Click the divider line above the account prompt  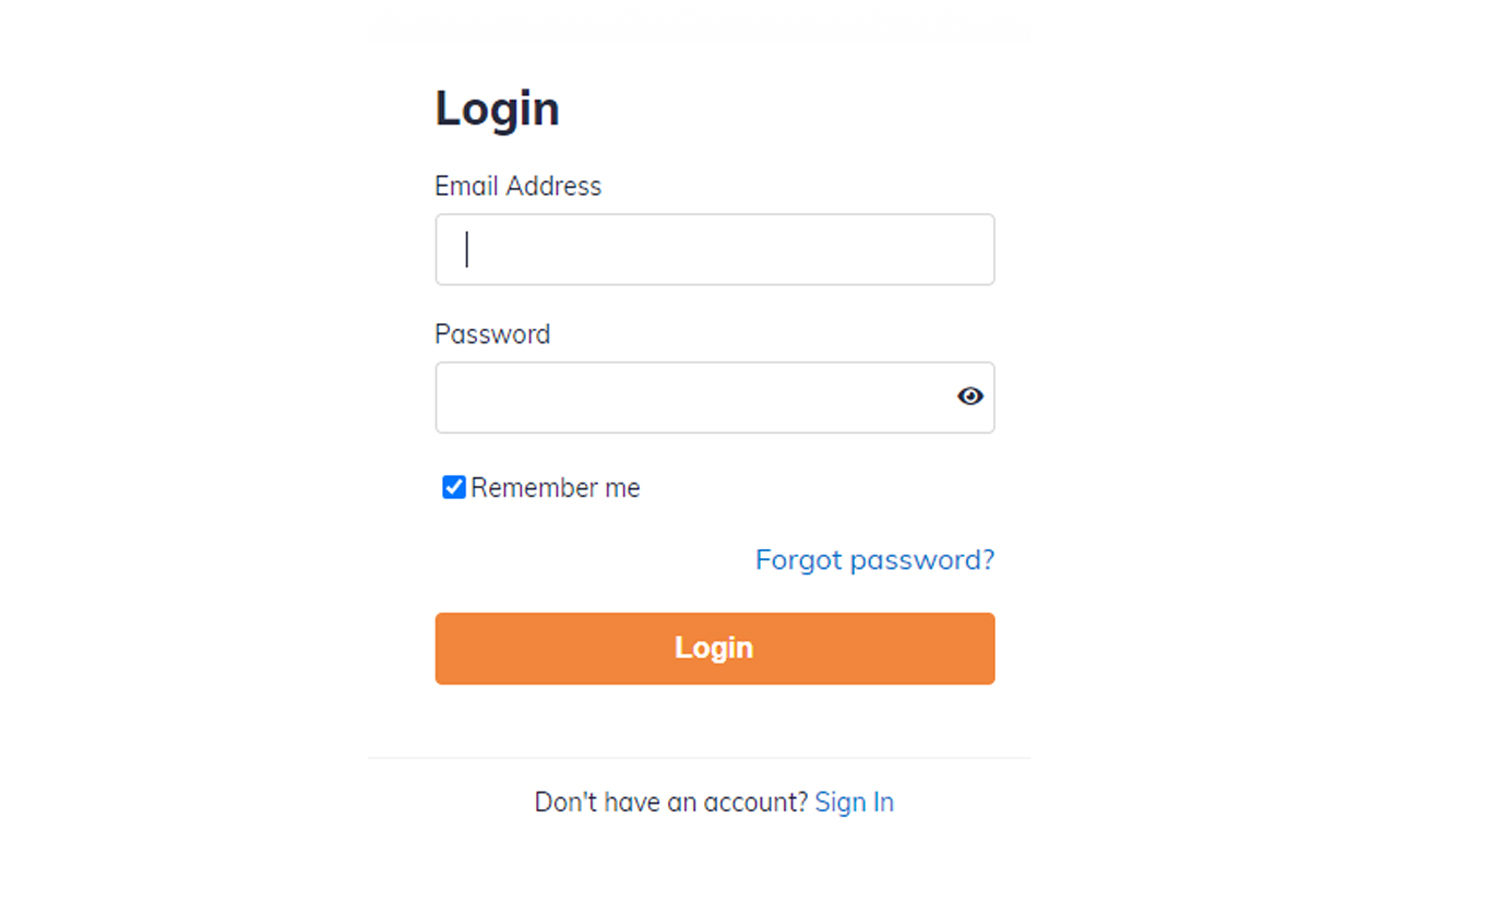[698, 758]
